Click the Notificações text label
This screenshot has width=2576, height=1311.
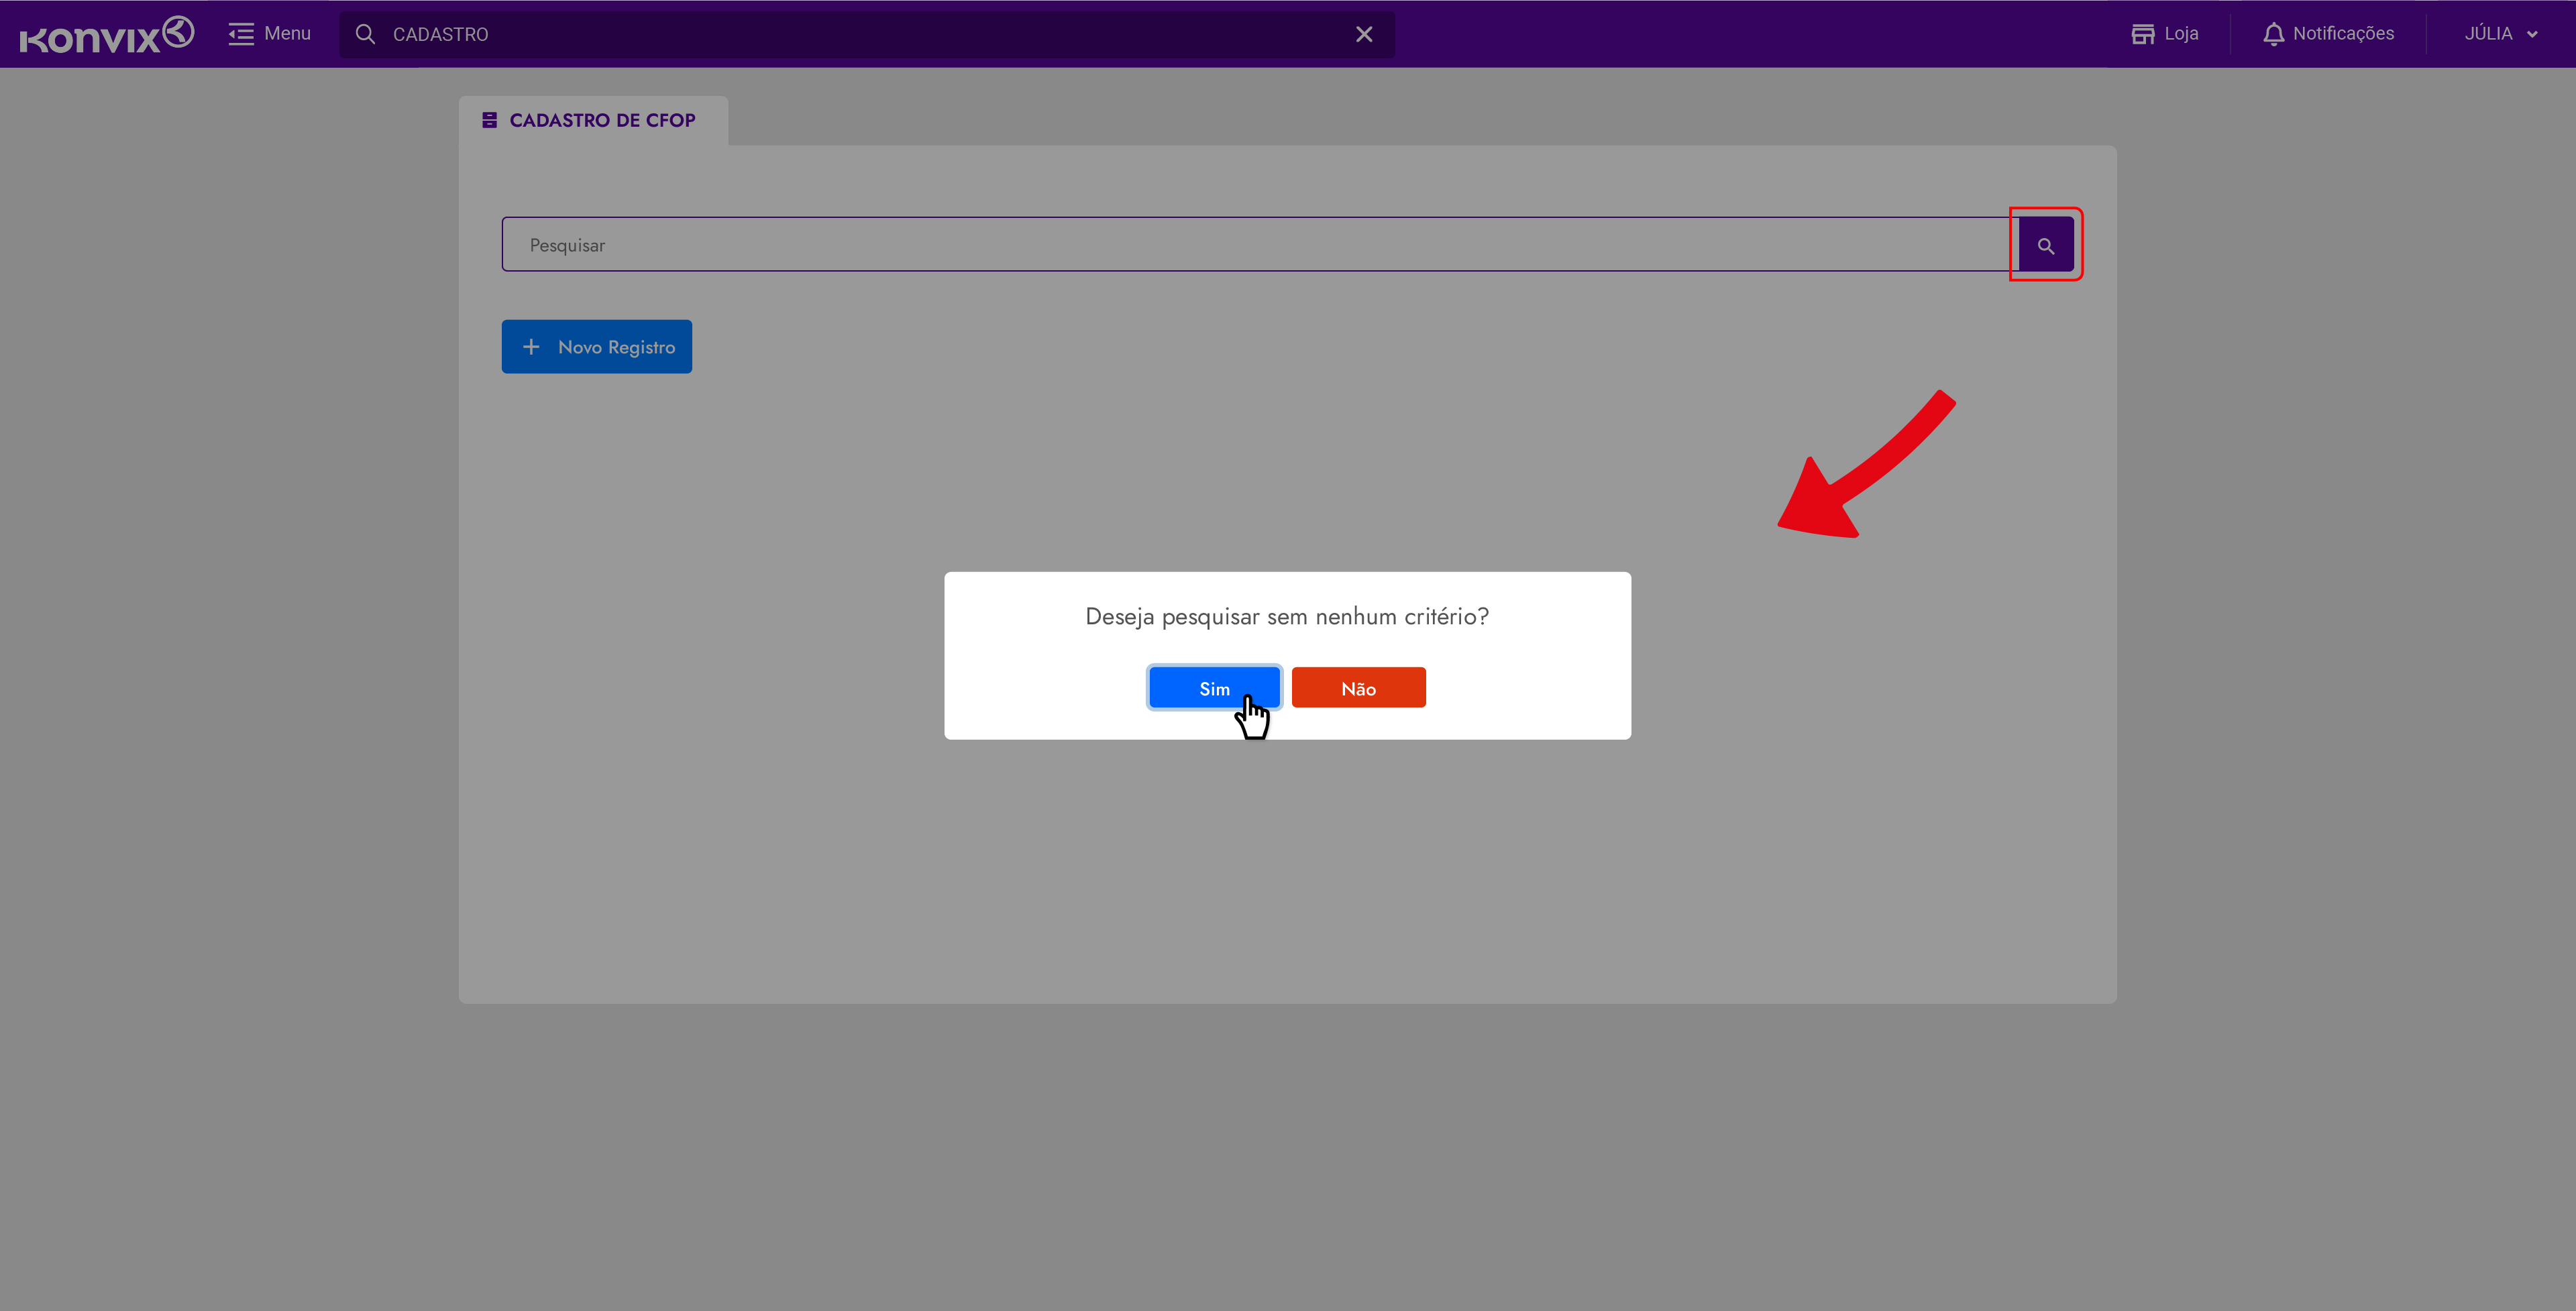2343,34
